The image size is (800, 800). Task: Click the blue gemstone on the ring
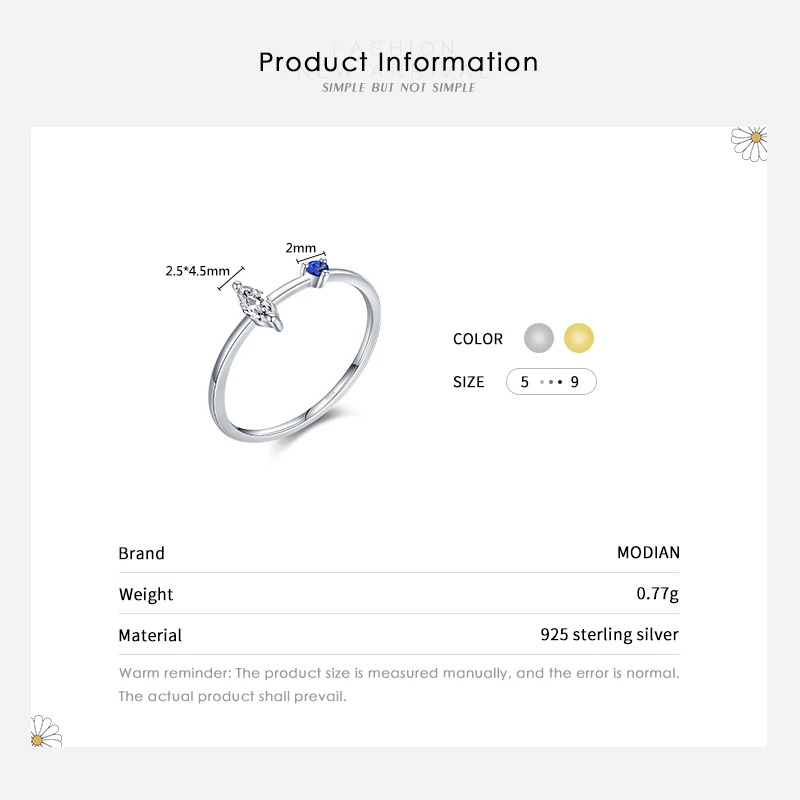pos(320,268)
